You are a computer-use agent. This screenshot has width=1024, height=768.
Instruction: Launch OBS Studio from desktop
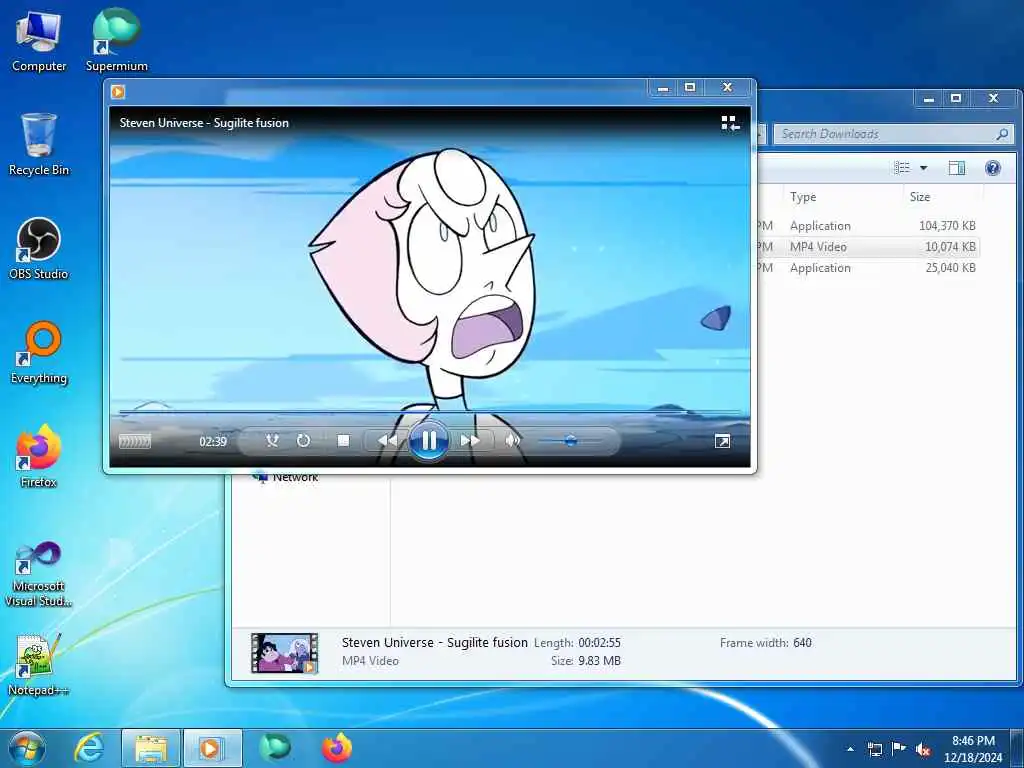tap(39, 249)
